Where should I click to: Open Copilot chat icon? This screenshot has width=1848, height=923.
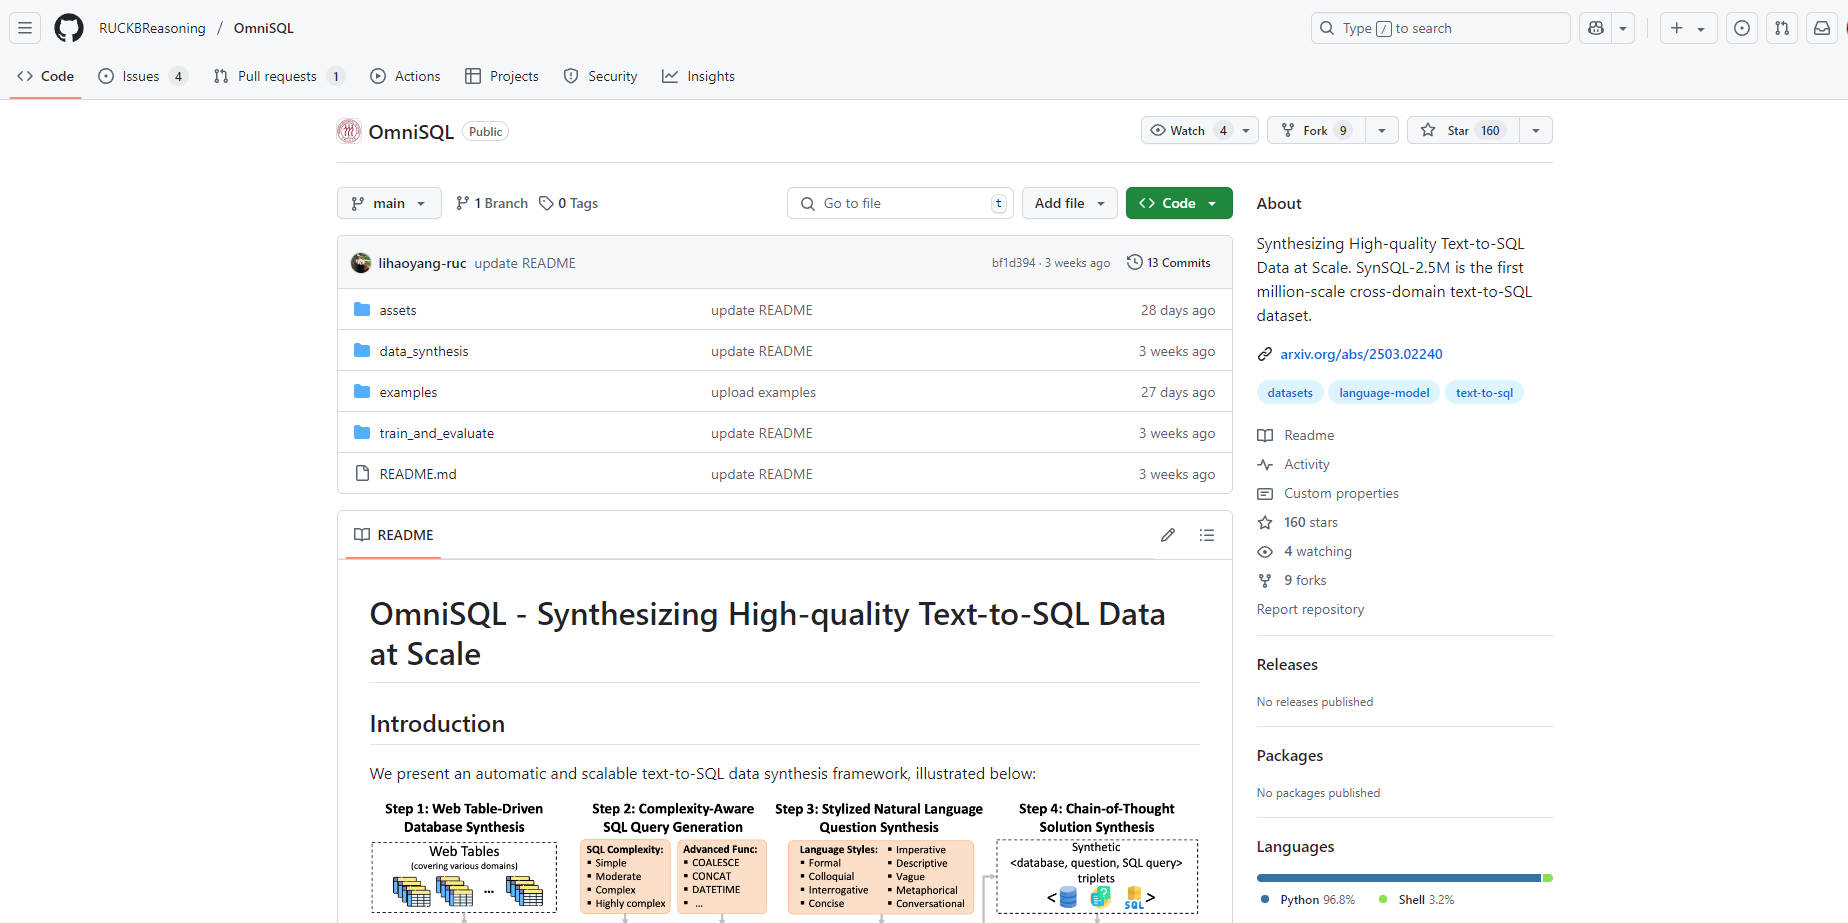point(1596,28)
